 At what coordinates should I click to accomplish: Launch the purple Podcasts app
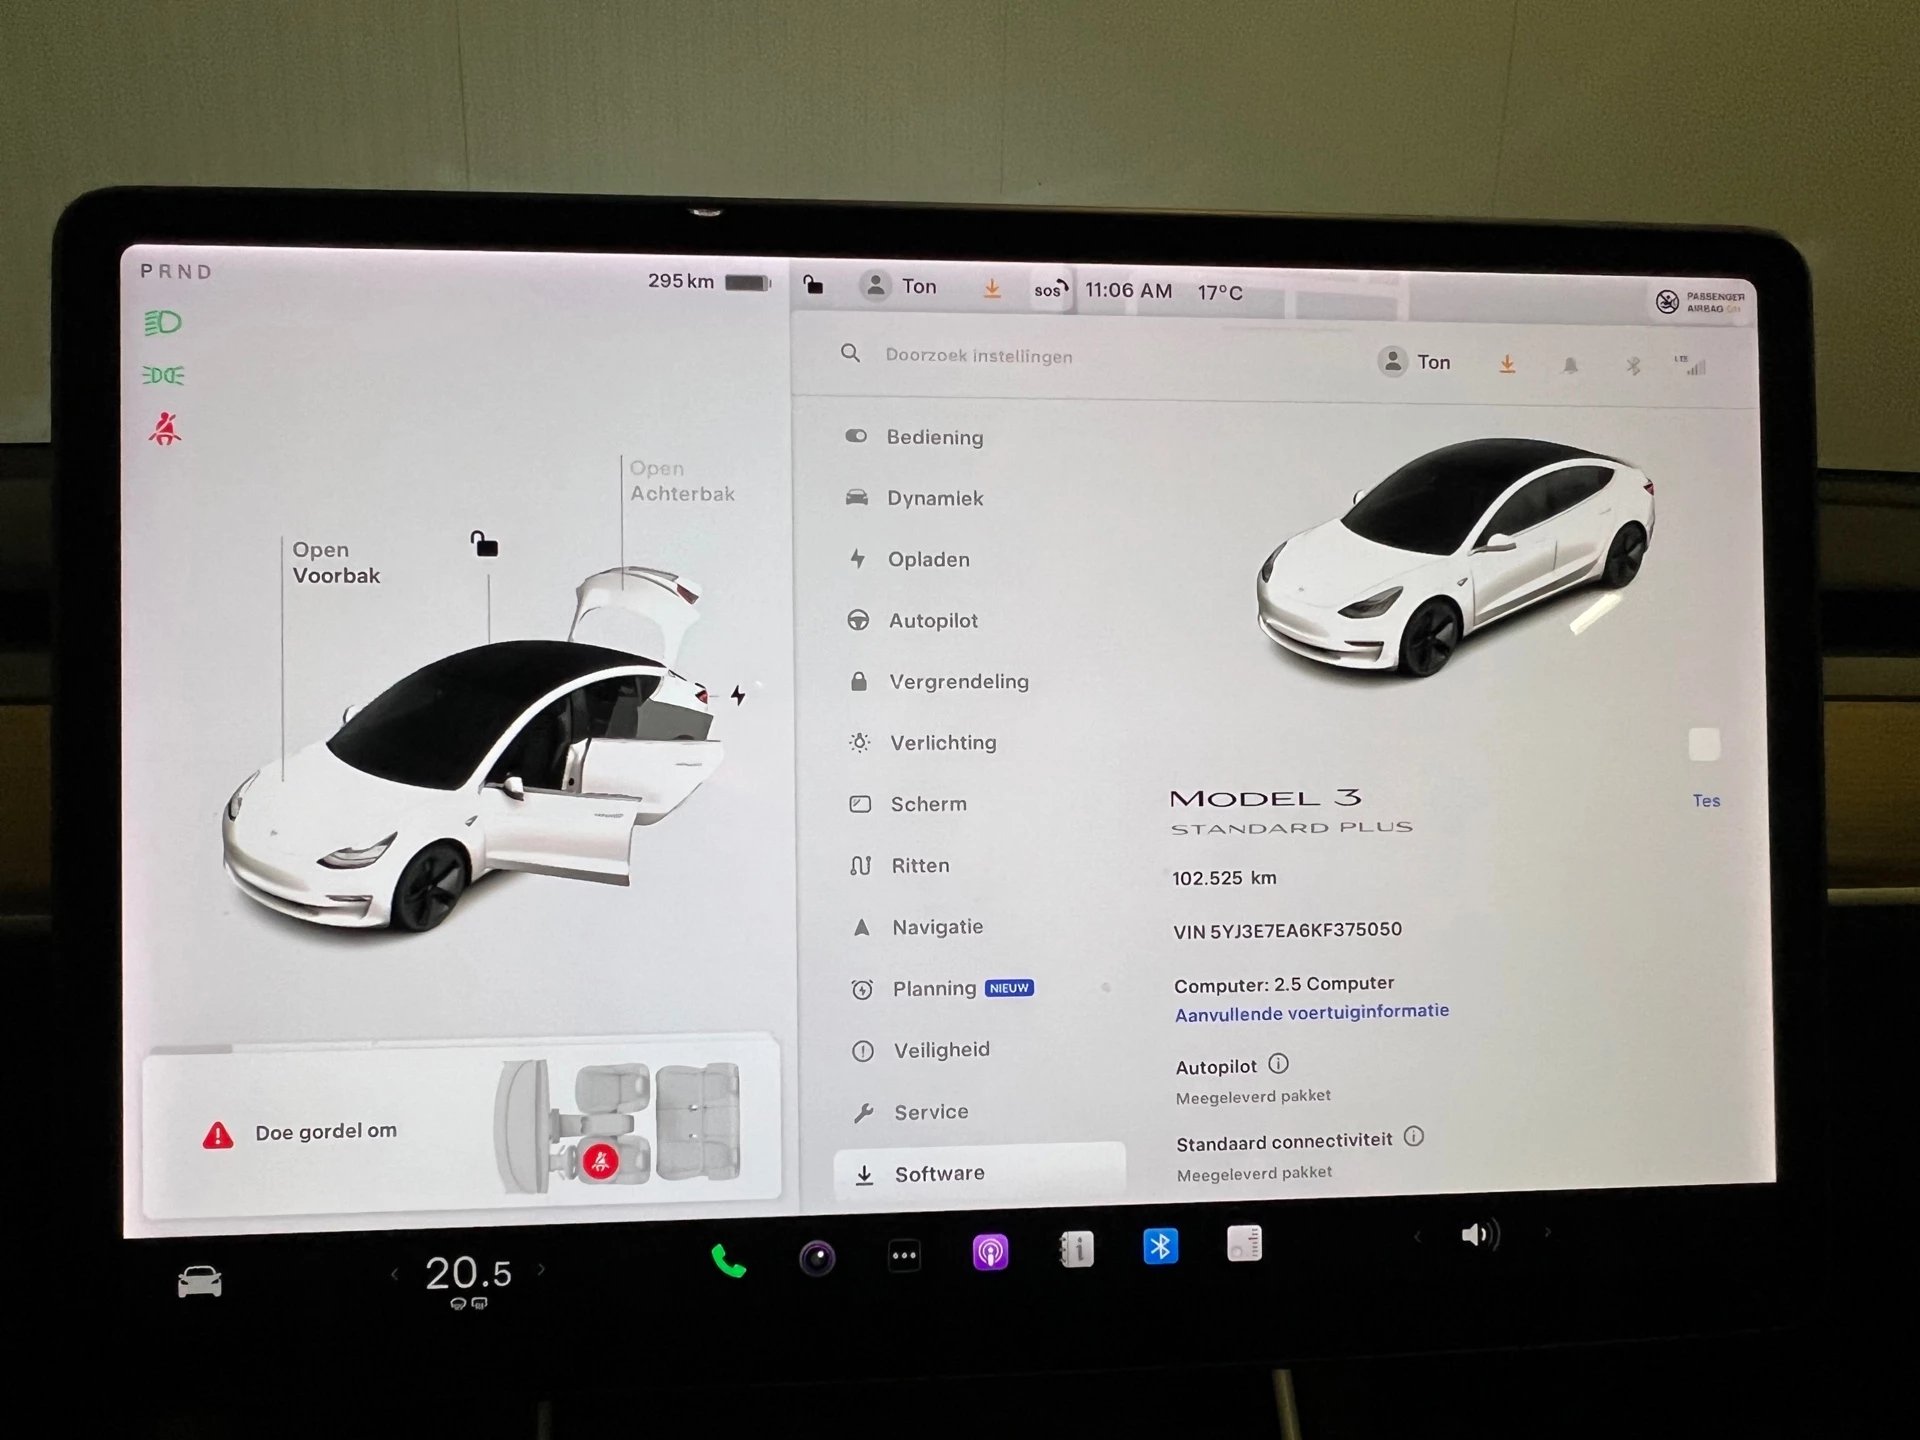990,1252
